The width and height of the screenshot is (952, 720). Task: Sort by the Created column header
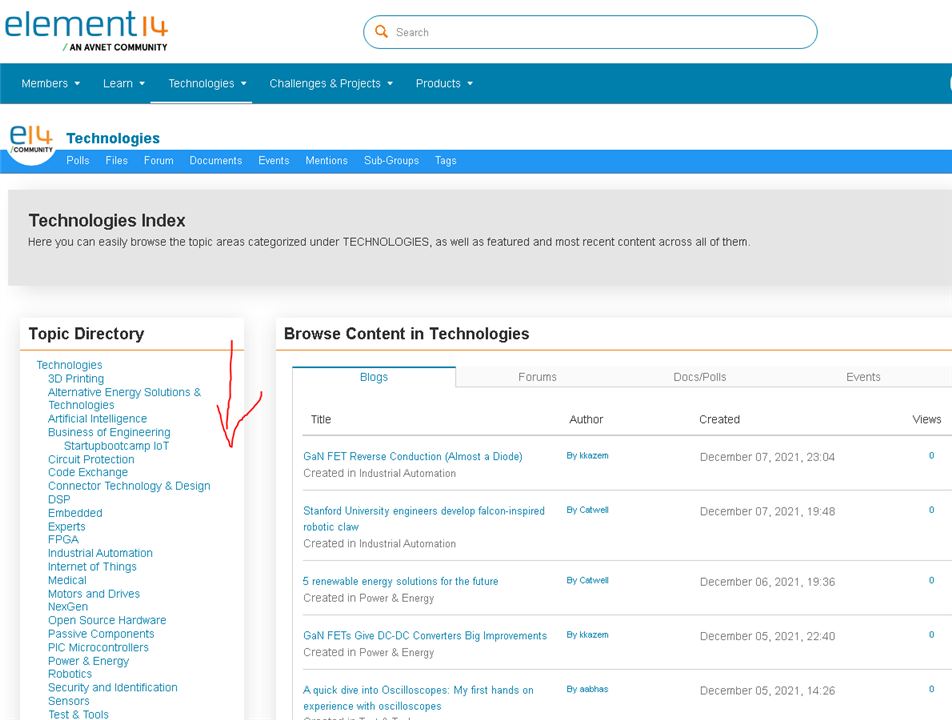719,419
